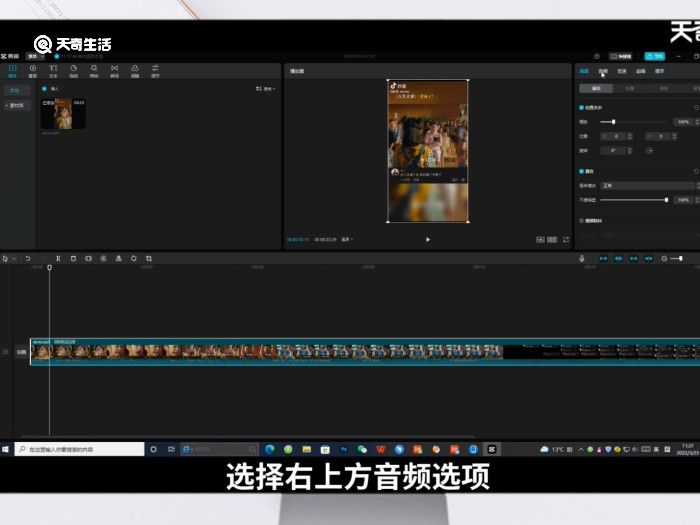Image resolution: width=700 pixels, height=525 pixels.
Task: Click the playhead marker on timeline ruler
Action: (50, 267)
